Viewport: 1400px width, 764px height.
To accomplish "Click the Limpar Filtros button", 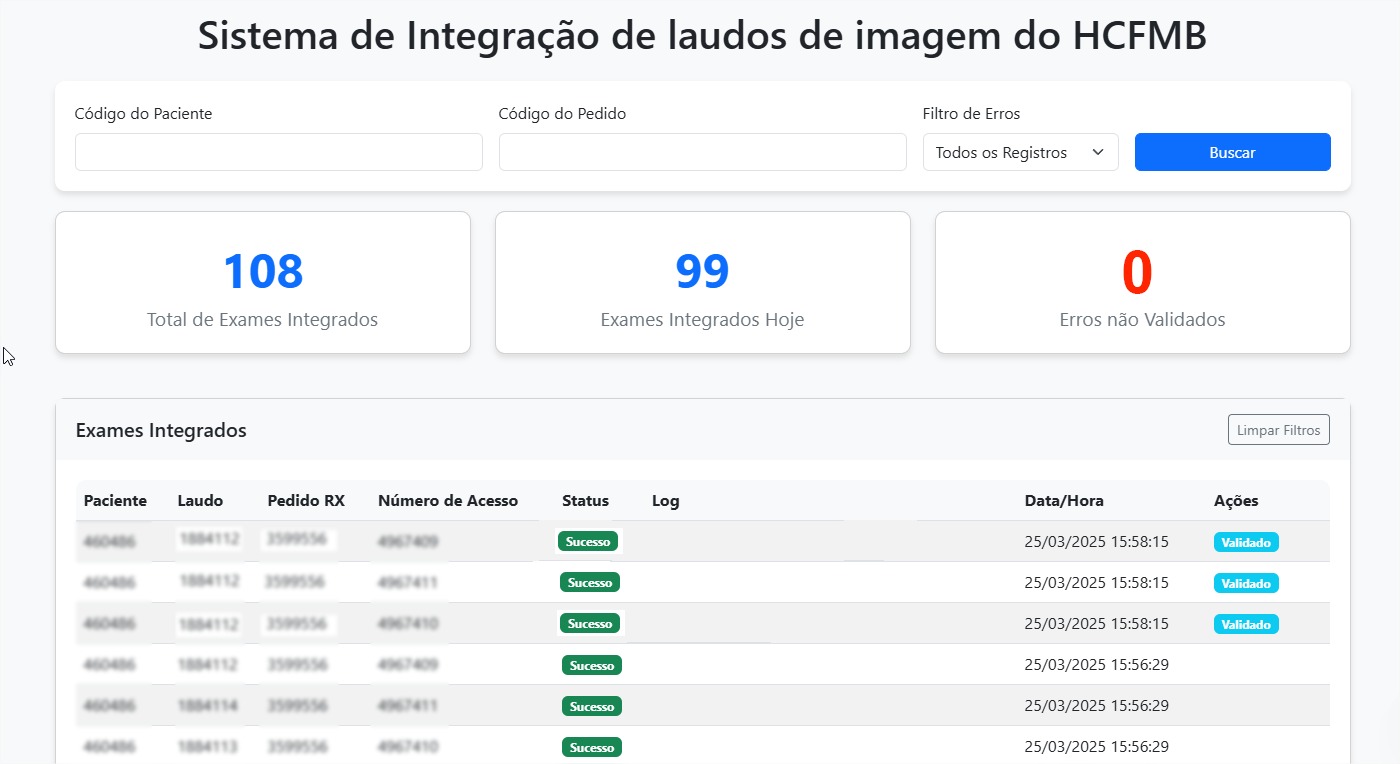I will point(1278,430).
